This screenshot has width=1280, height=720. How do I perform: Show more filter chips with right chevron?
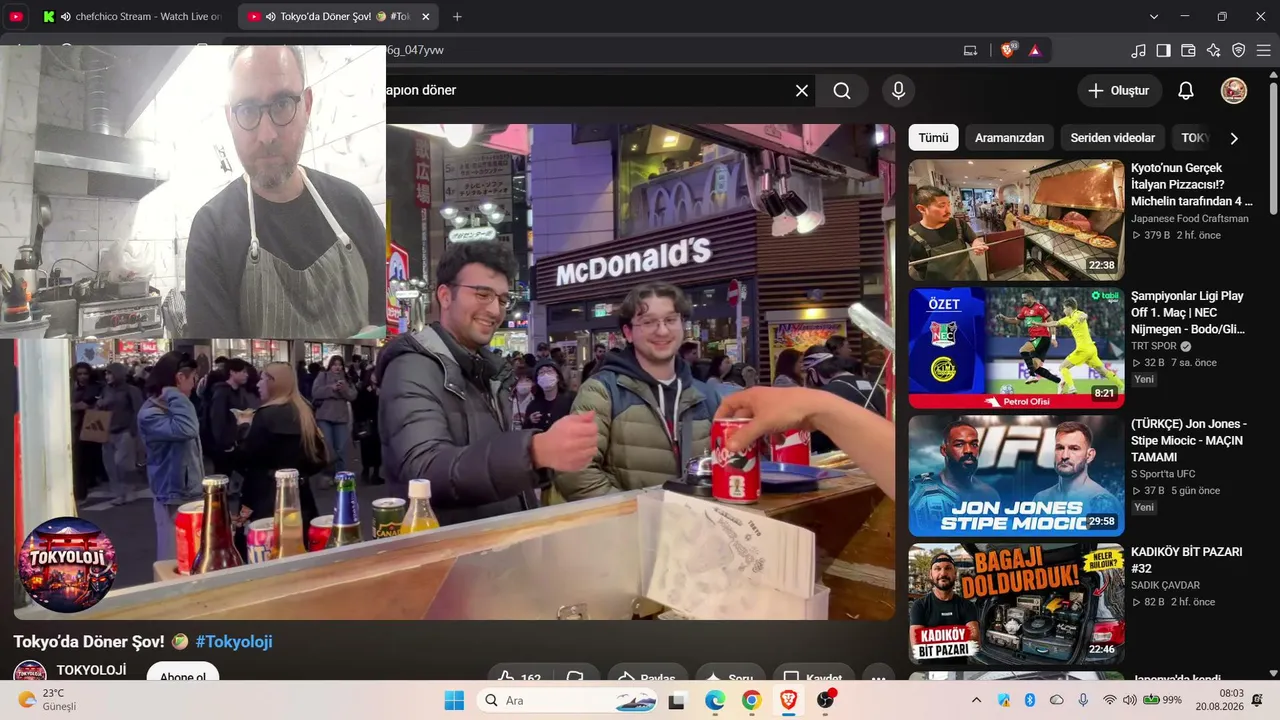1234,139
